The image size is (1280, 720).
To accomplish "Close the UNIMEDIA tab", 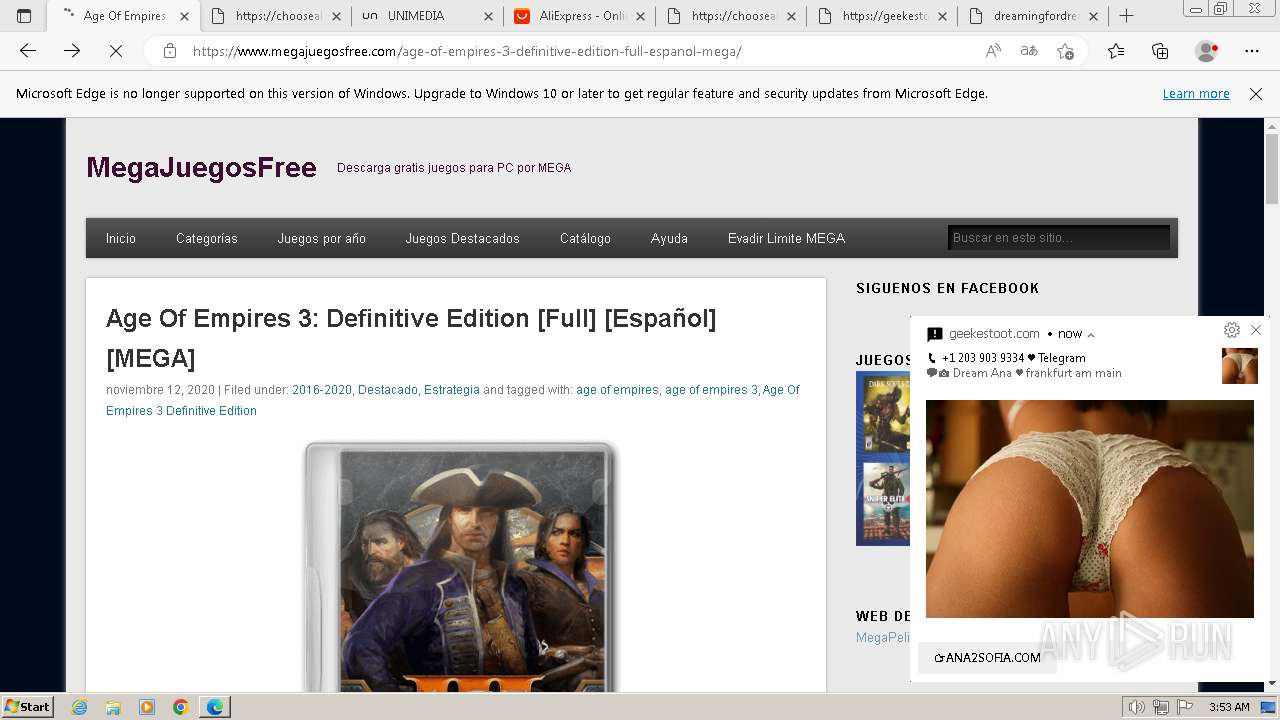I will 488,16.
